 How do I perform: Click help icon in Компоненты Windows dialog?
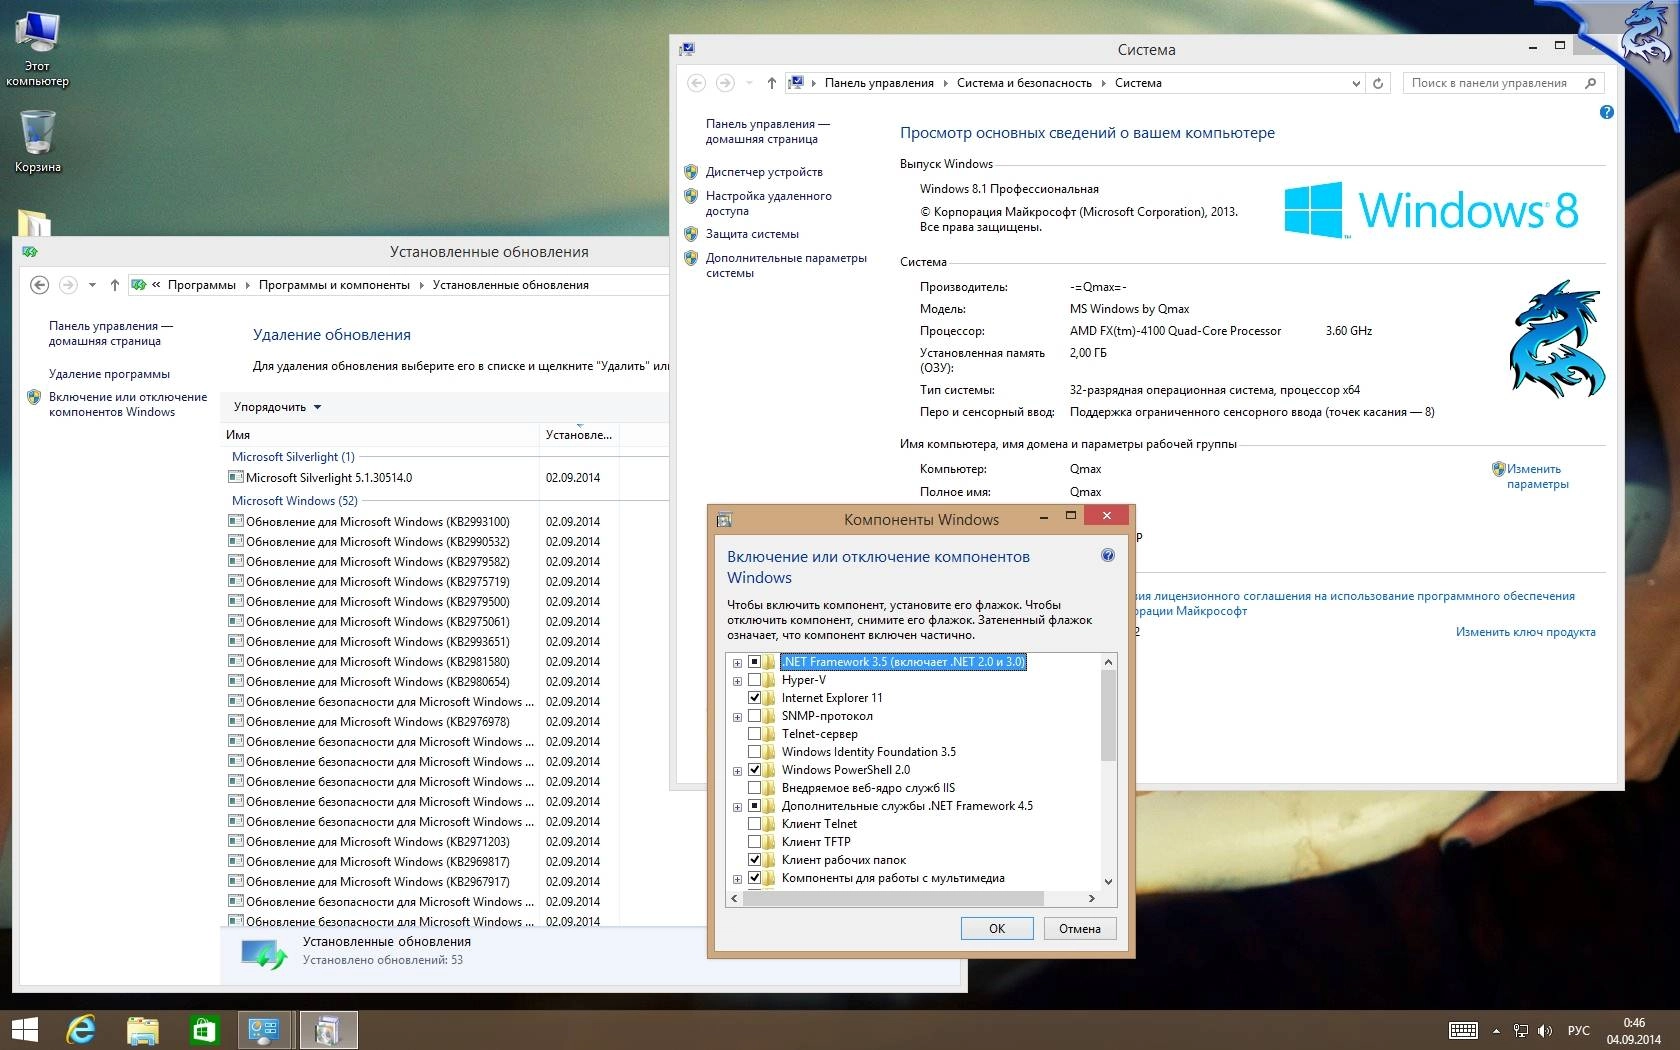[x=1107, y=555]
